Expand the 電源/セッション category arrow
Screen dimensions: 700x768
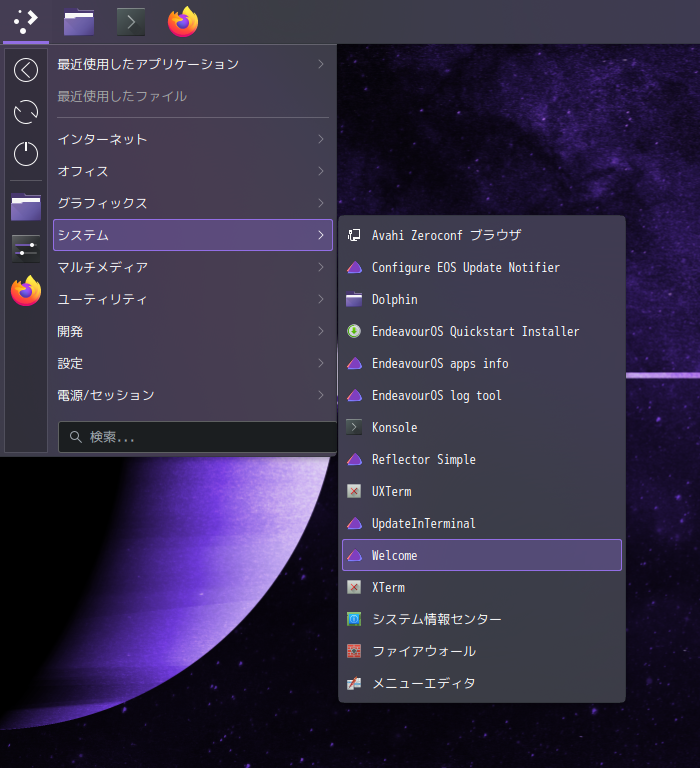point(321,395)
